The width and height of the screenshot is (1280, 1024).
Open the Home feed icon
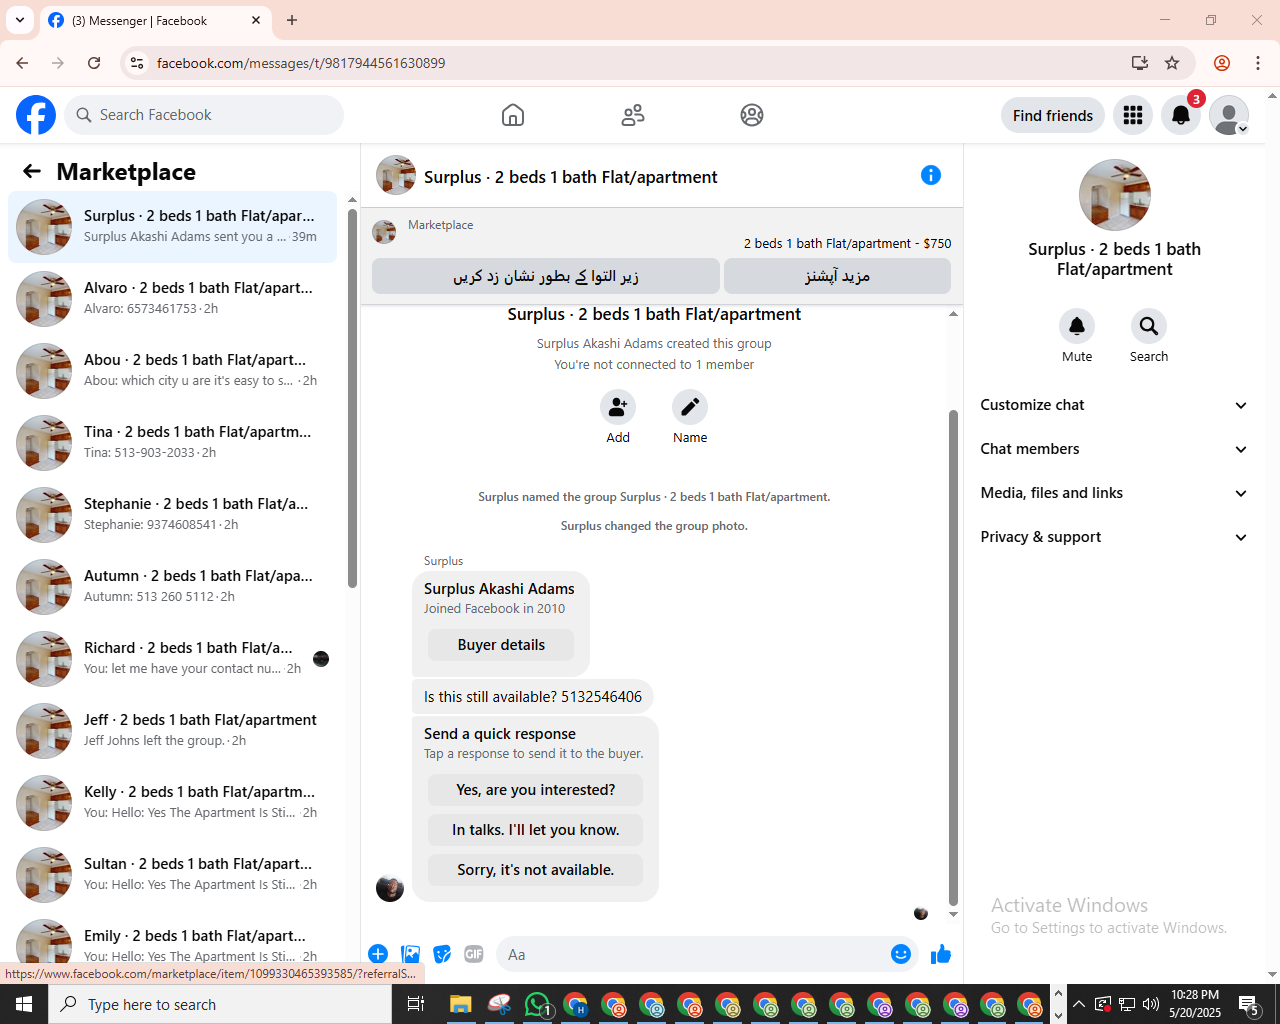[513, 115]
